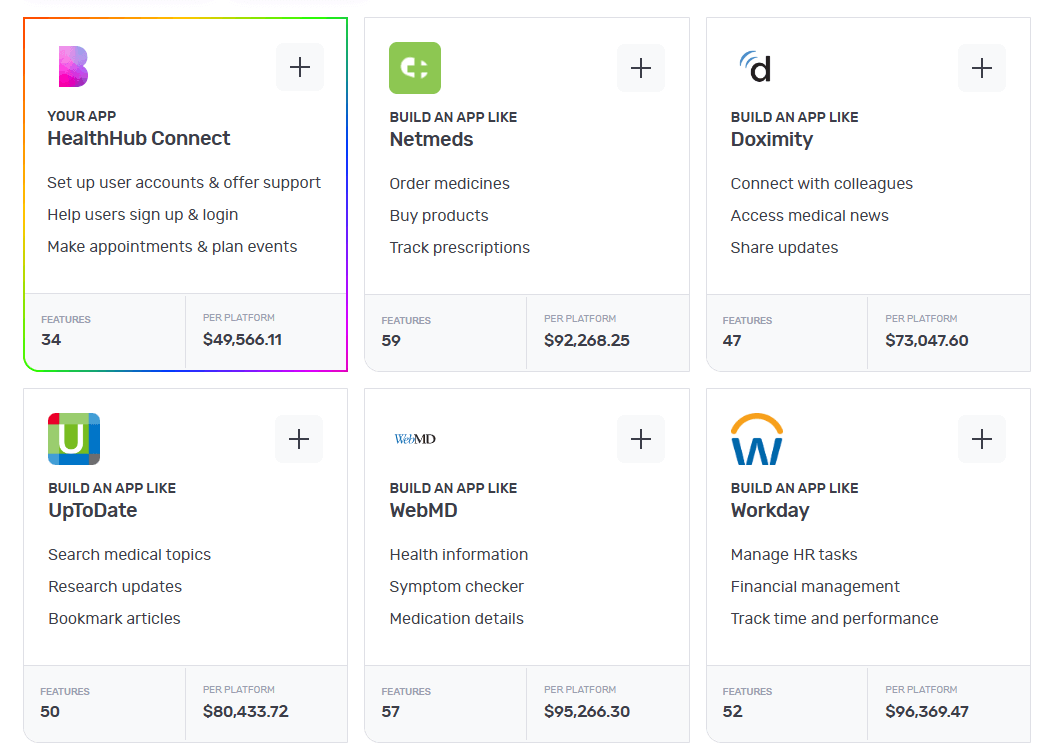
Task: Click the Workday W logo
Action: pos(757,439)
